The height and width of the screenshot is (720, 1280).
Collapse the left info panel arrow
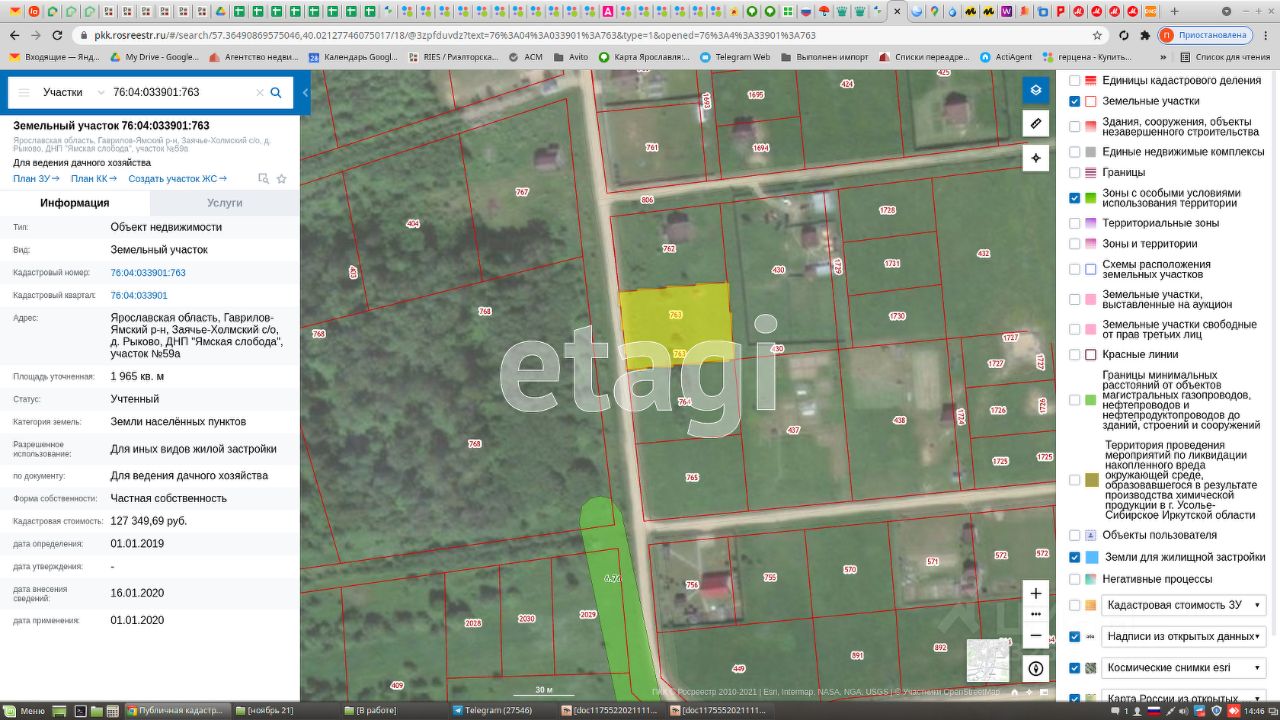[305, 93]
